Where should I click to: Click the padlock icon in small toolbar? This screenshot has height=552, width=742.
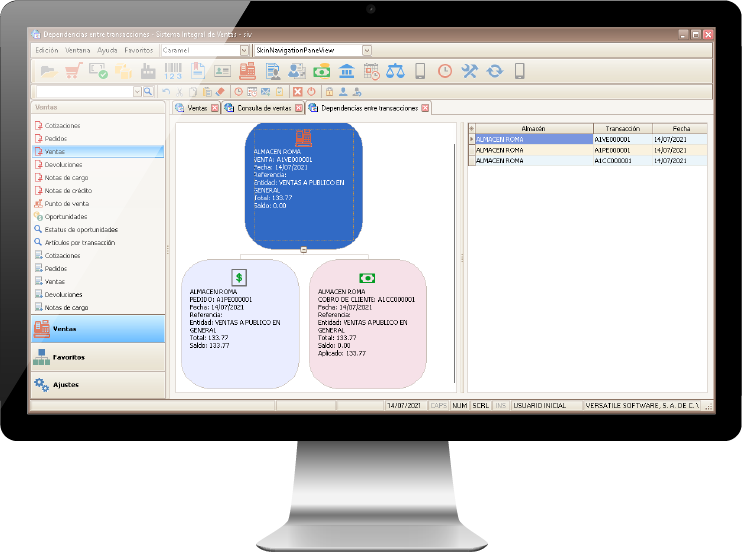329,92
